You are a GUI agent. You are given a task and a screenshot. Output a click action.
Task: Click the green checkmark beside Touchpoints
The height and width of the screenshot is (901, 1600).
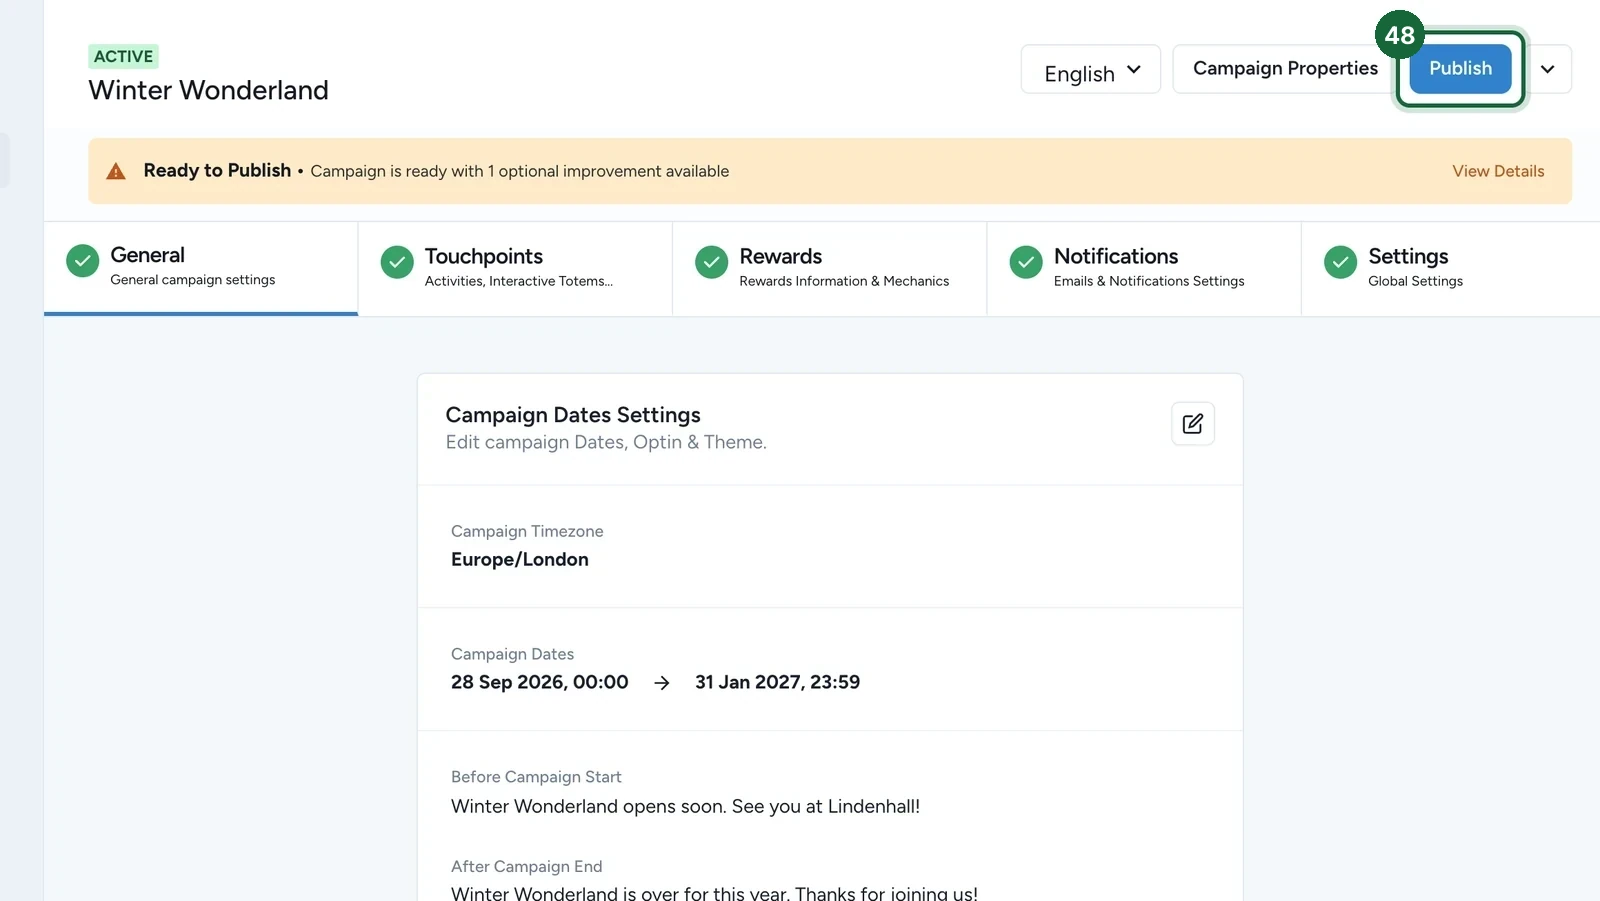tap(397, 262)
